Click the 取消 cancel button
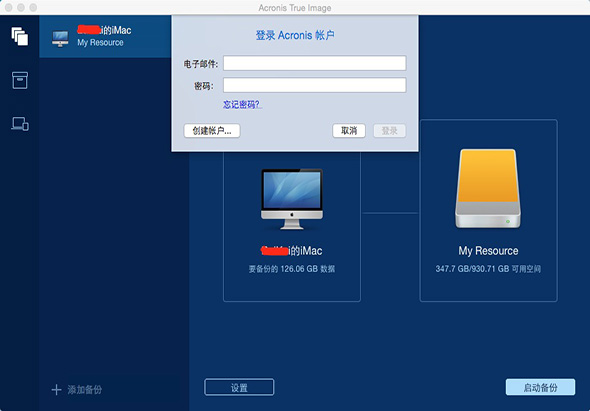590x411 pixels. pos(349,131)
